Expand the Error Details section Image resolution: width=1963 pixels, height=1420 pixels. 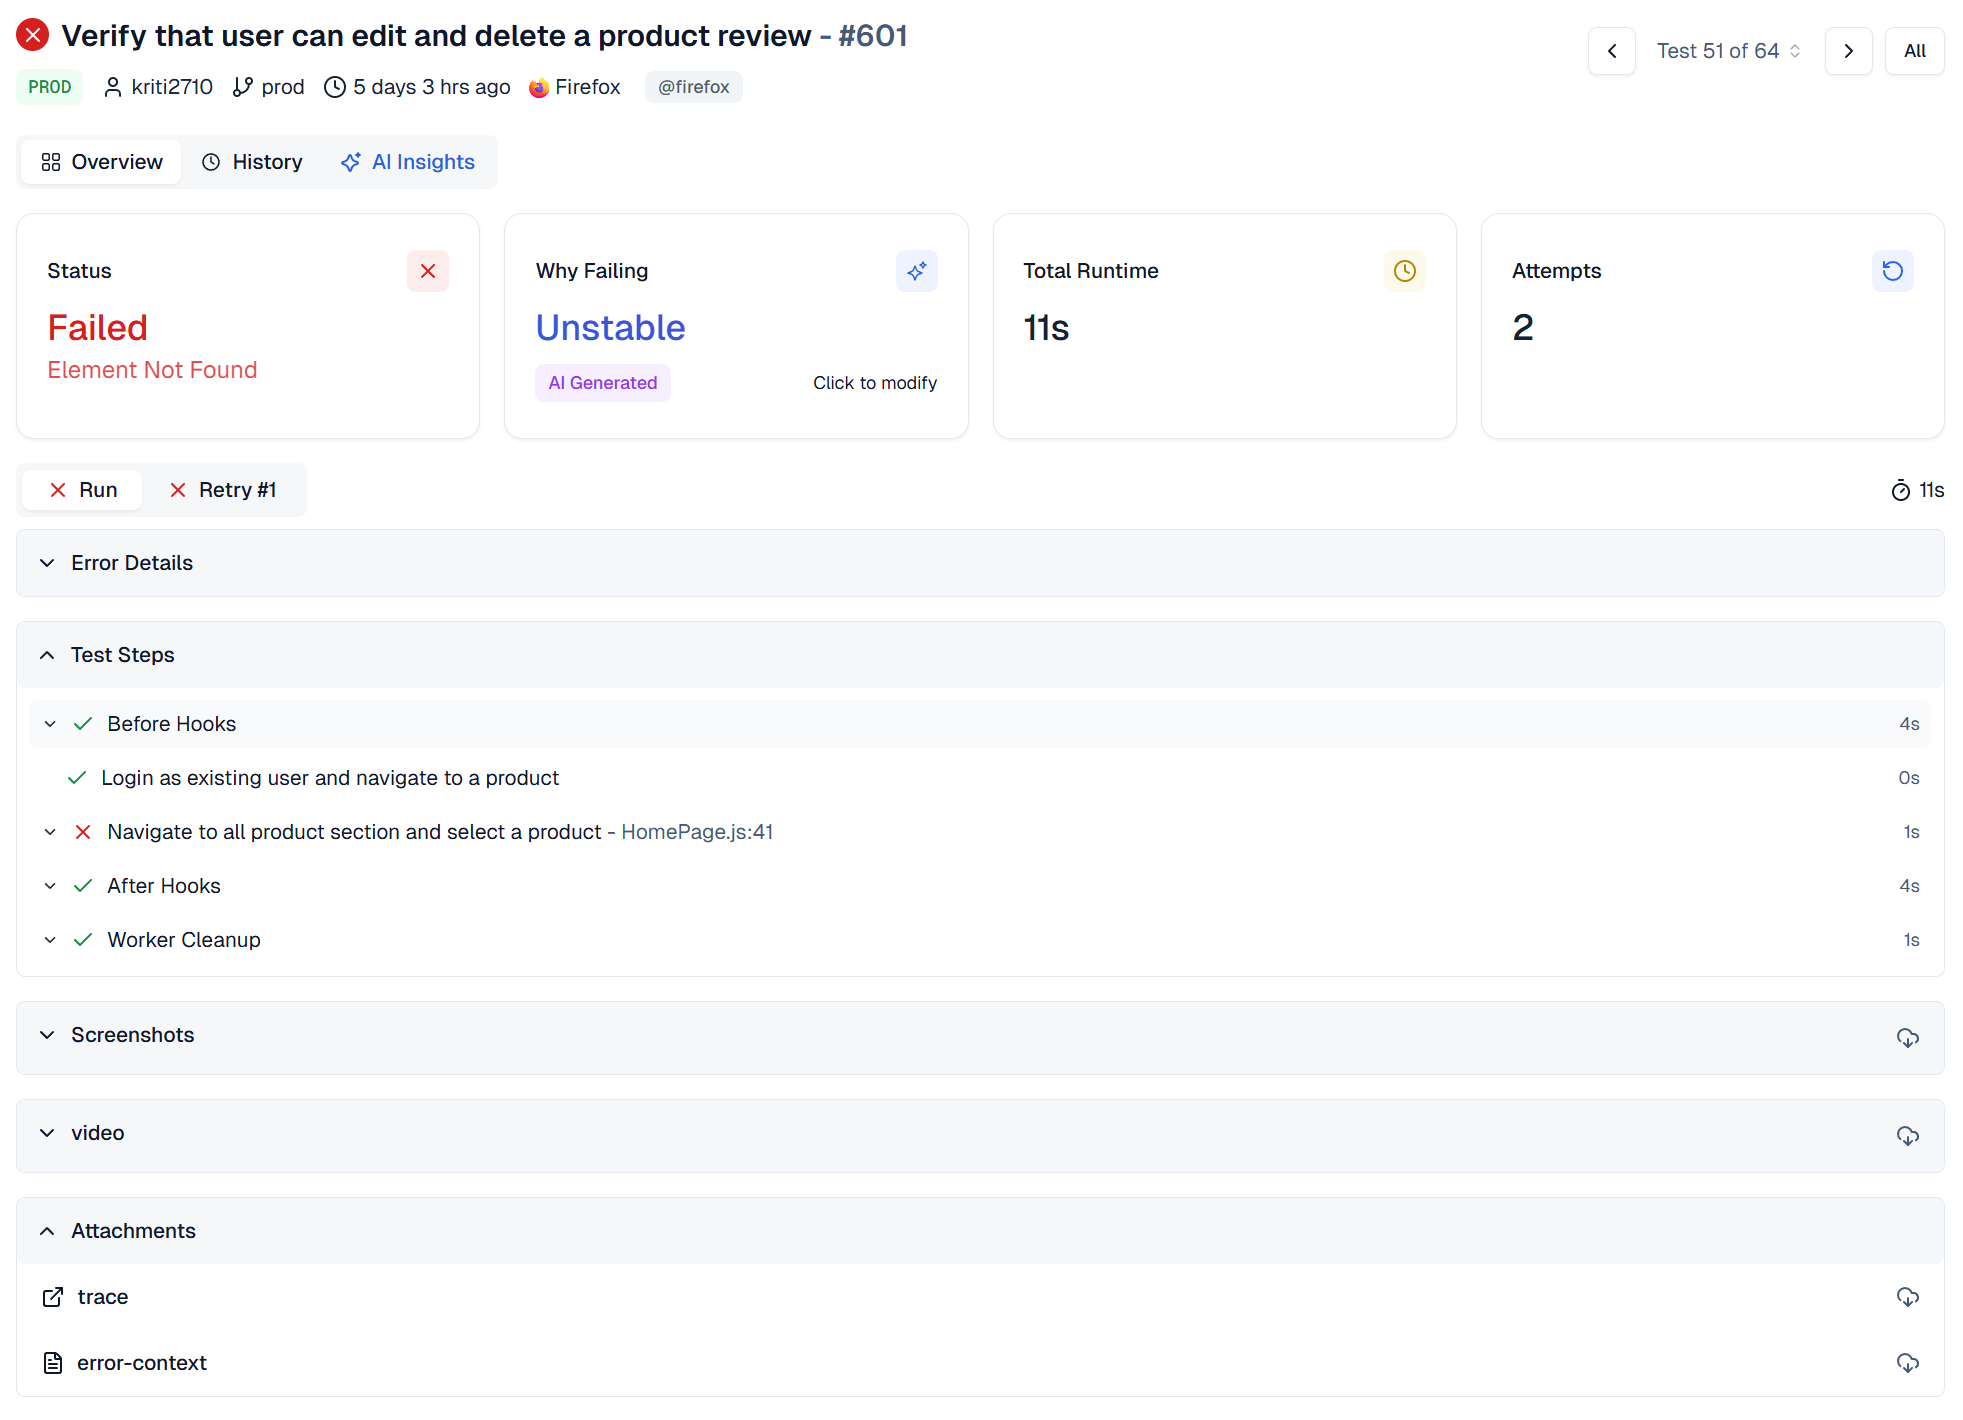(x=131, y=563)
